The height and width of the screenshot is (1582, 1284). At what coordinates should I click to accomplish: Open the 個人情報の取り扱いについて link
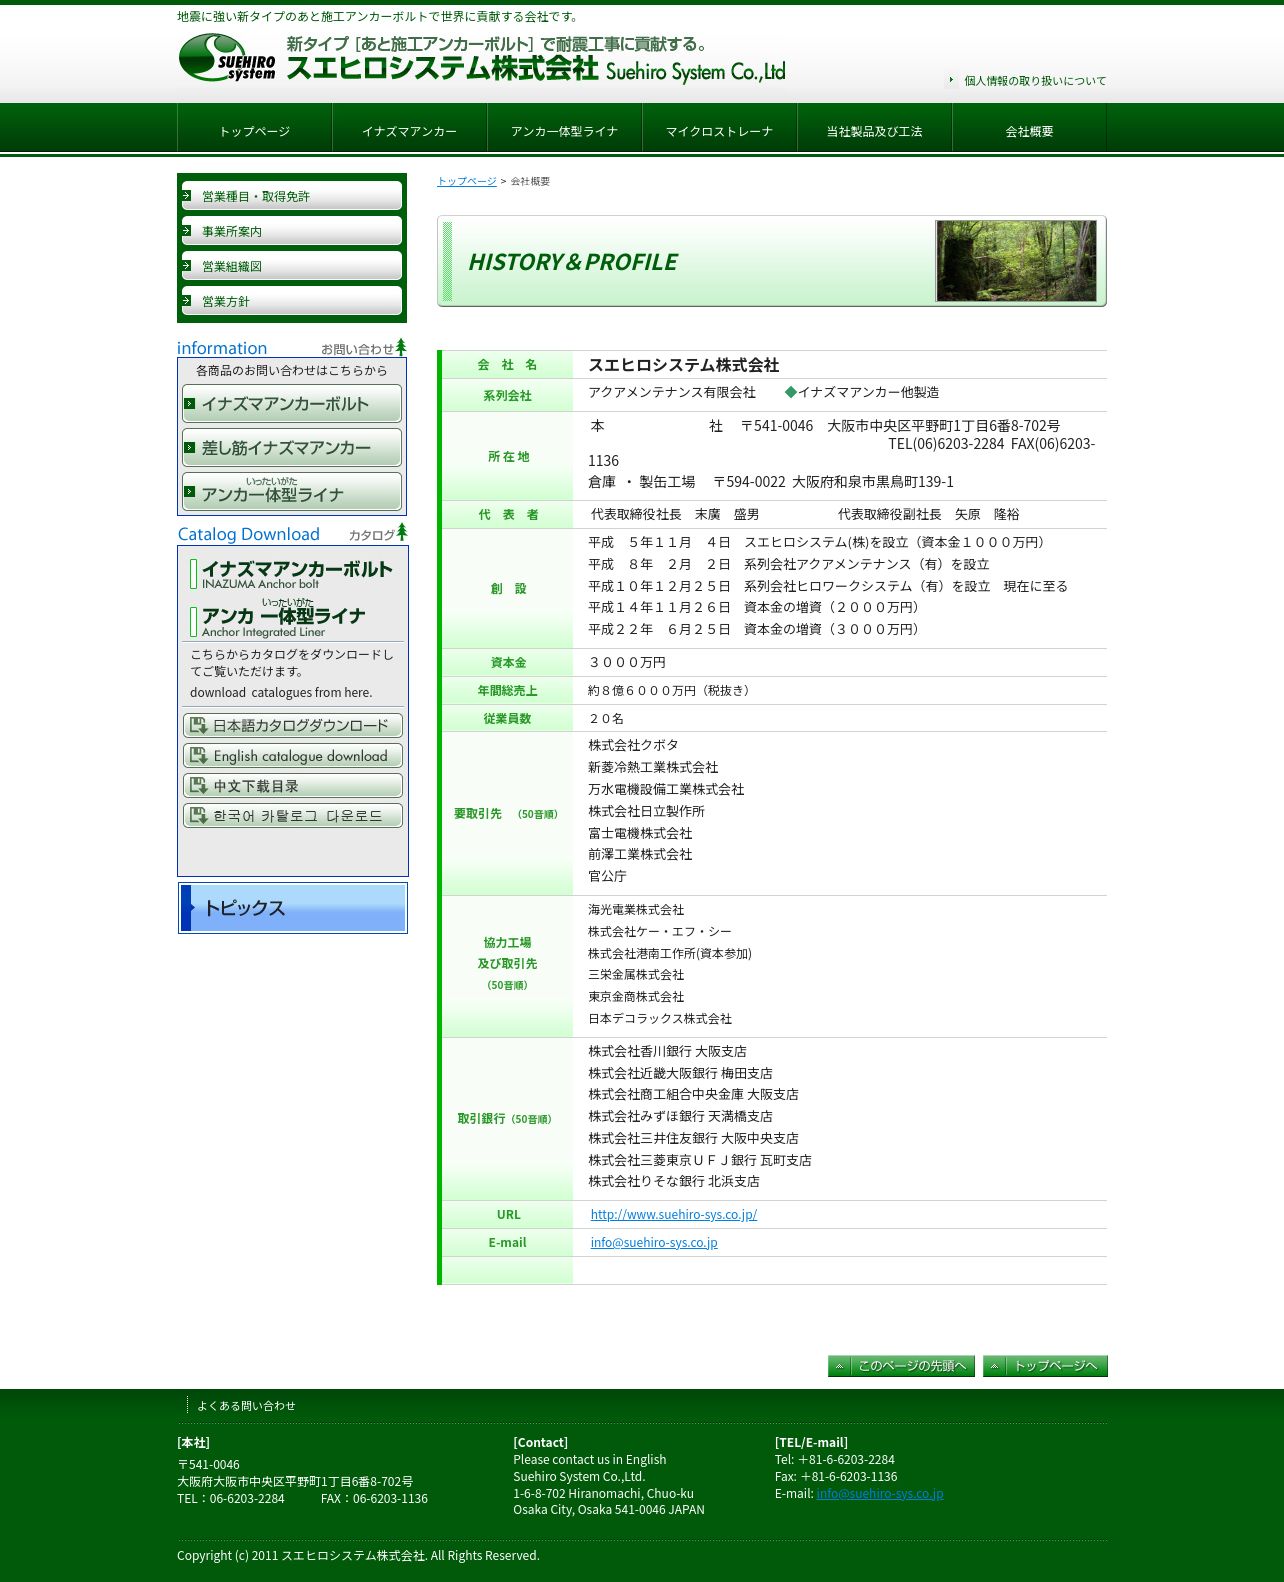coord(1035,81)
